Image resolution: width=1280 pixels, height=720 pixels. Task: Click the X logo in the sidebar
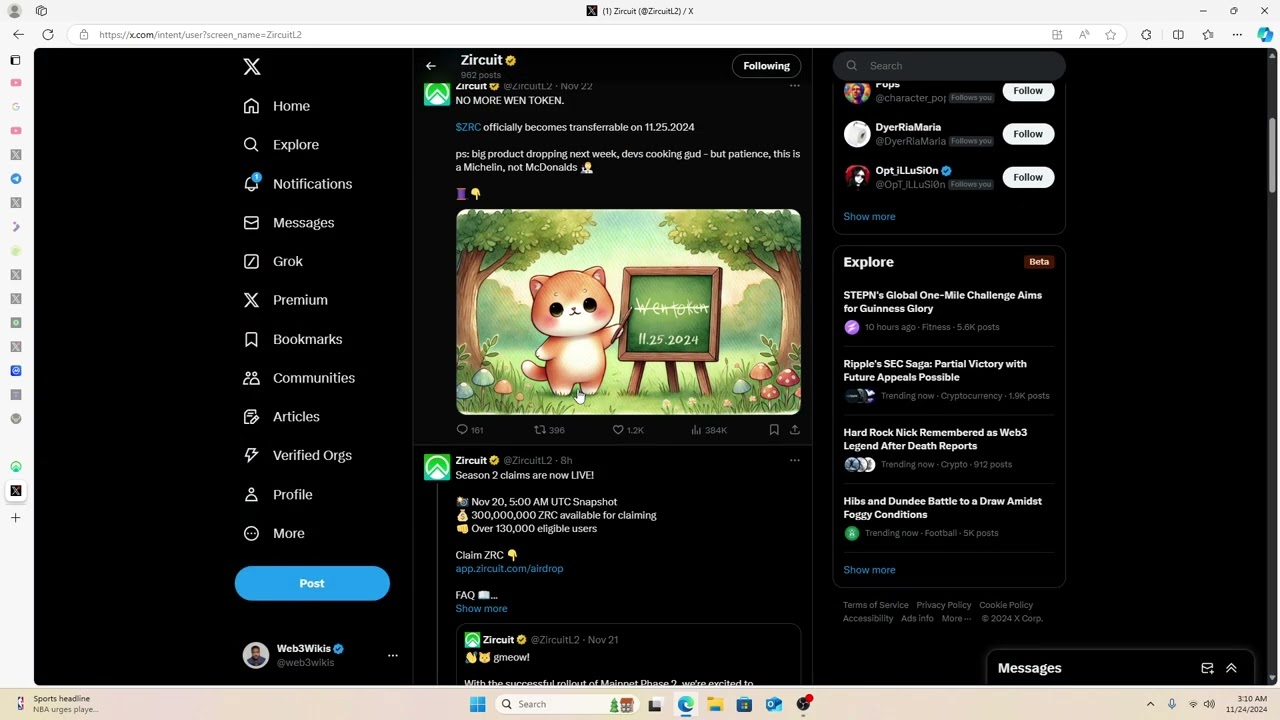pos(252,67)
